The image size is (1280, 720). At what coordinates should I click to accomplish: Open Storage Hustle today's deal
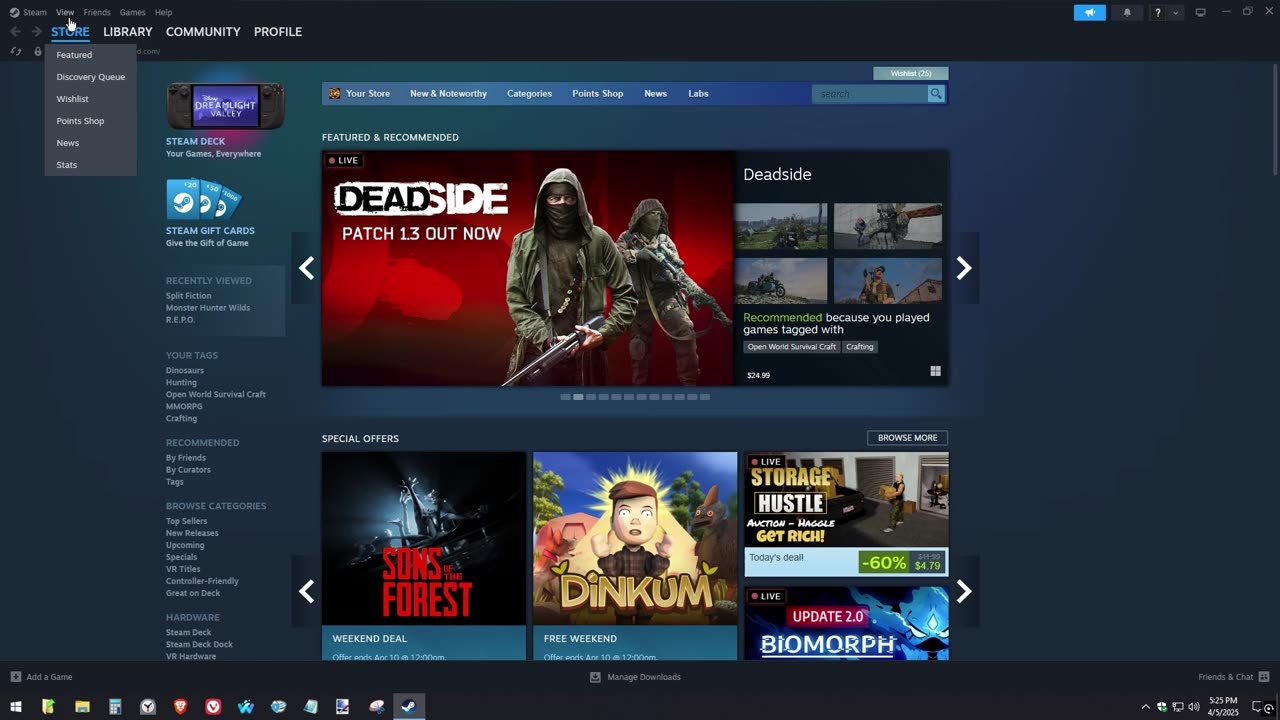[846, 514]
